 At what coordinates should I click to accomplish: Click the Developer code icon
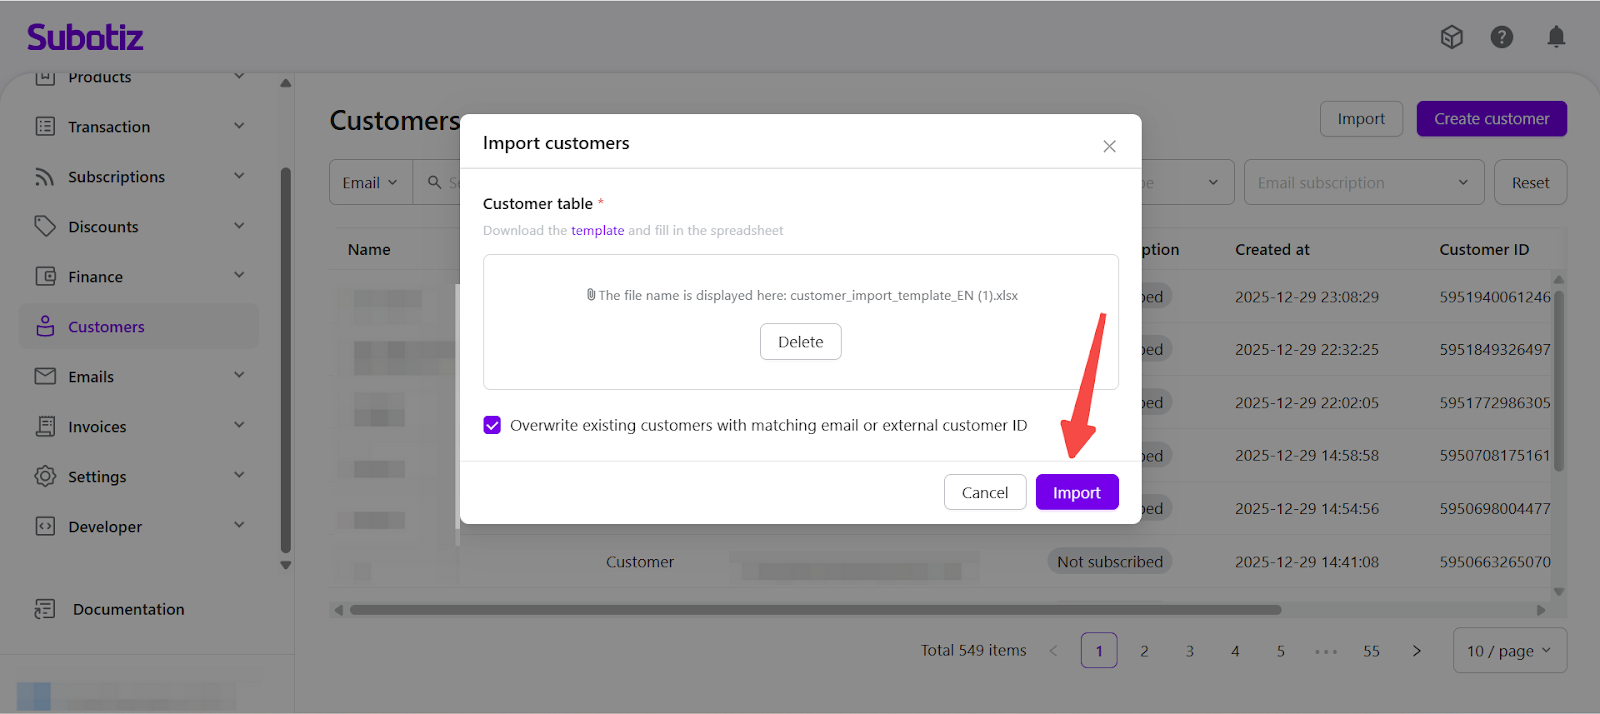45,527
